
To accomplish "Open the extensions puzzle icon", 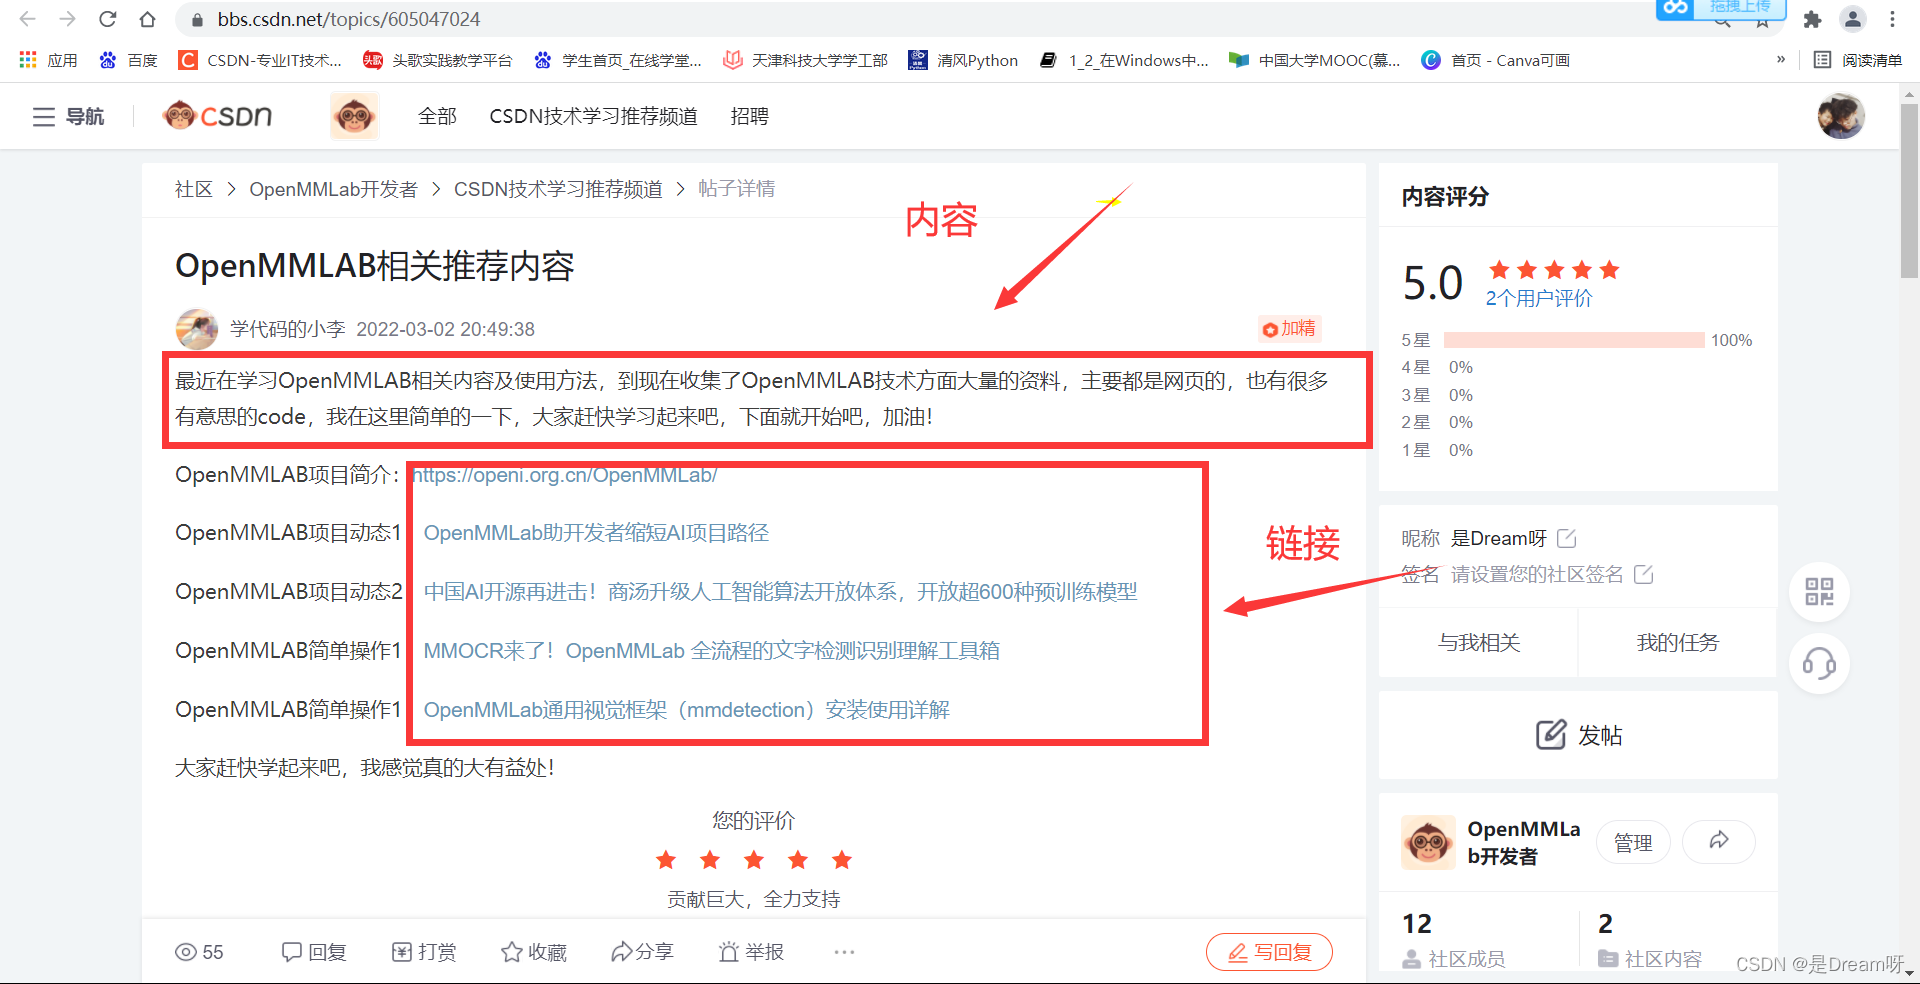I will [x=1812, y=19].
